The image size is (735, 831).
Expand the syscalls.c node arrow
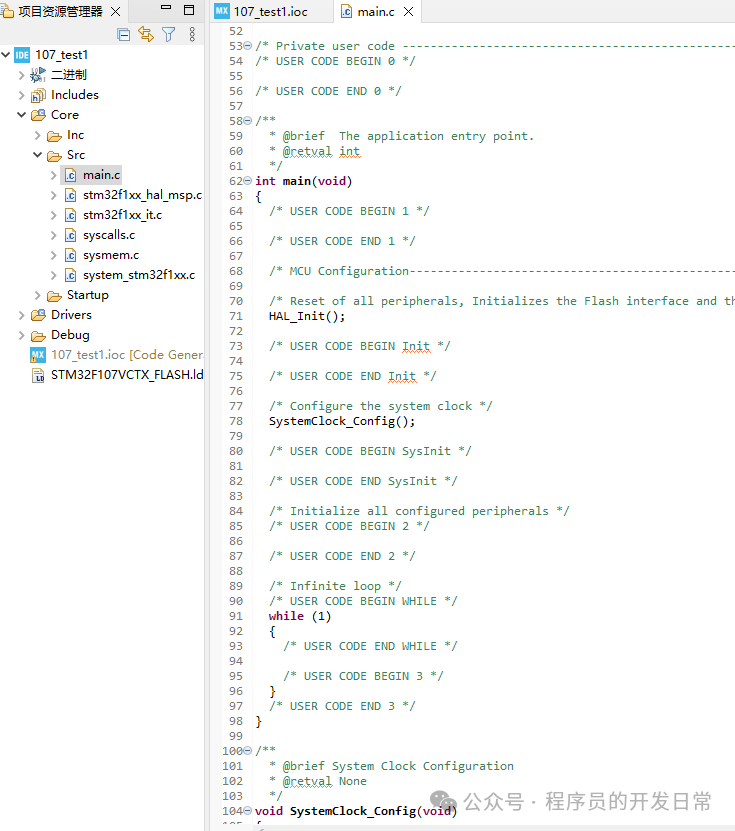54,235
